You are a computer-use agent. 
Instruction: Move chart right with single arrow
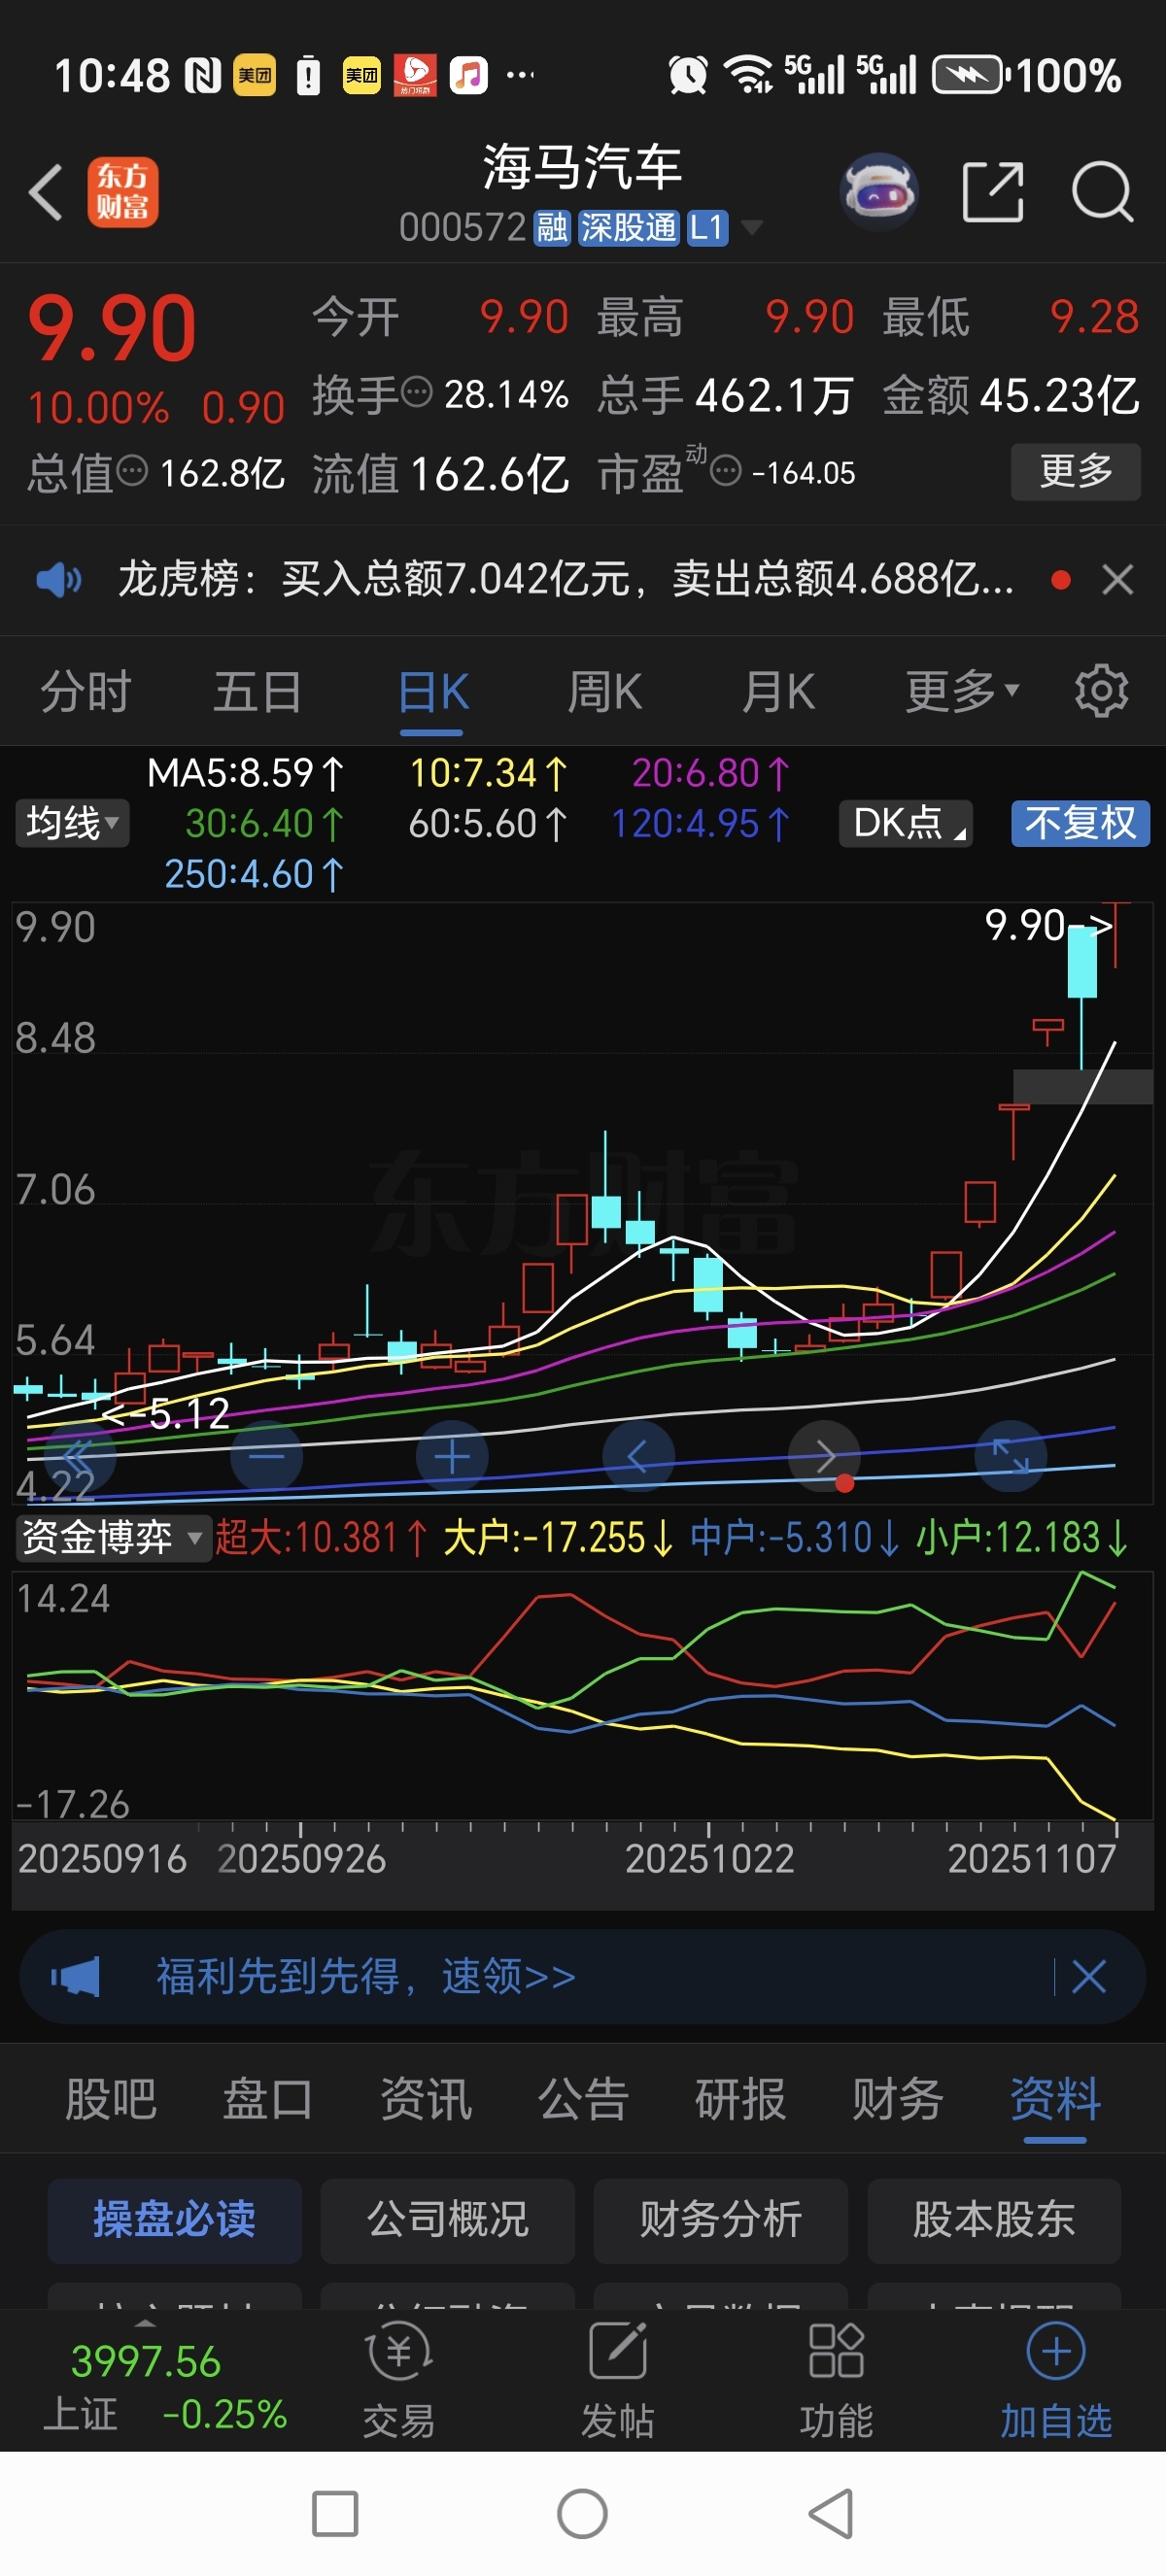click(x=825, y=1457)
